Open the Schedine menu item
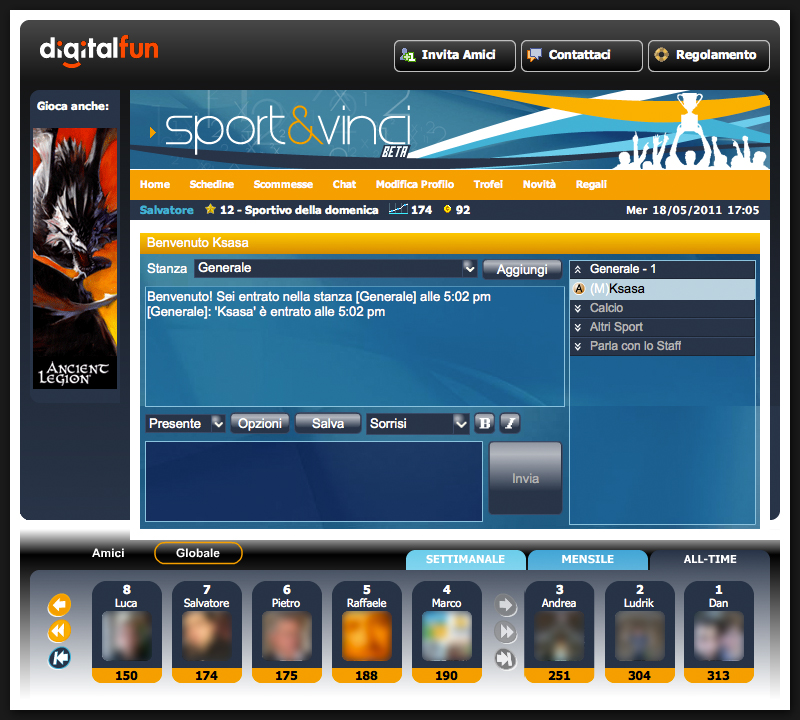 (x=212, y=184)
